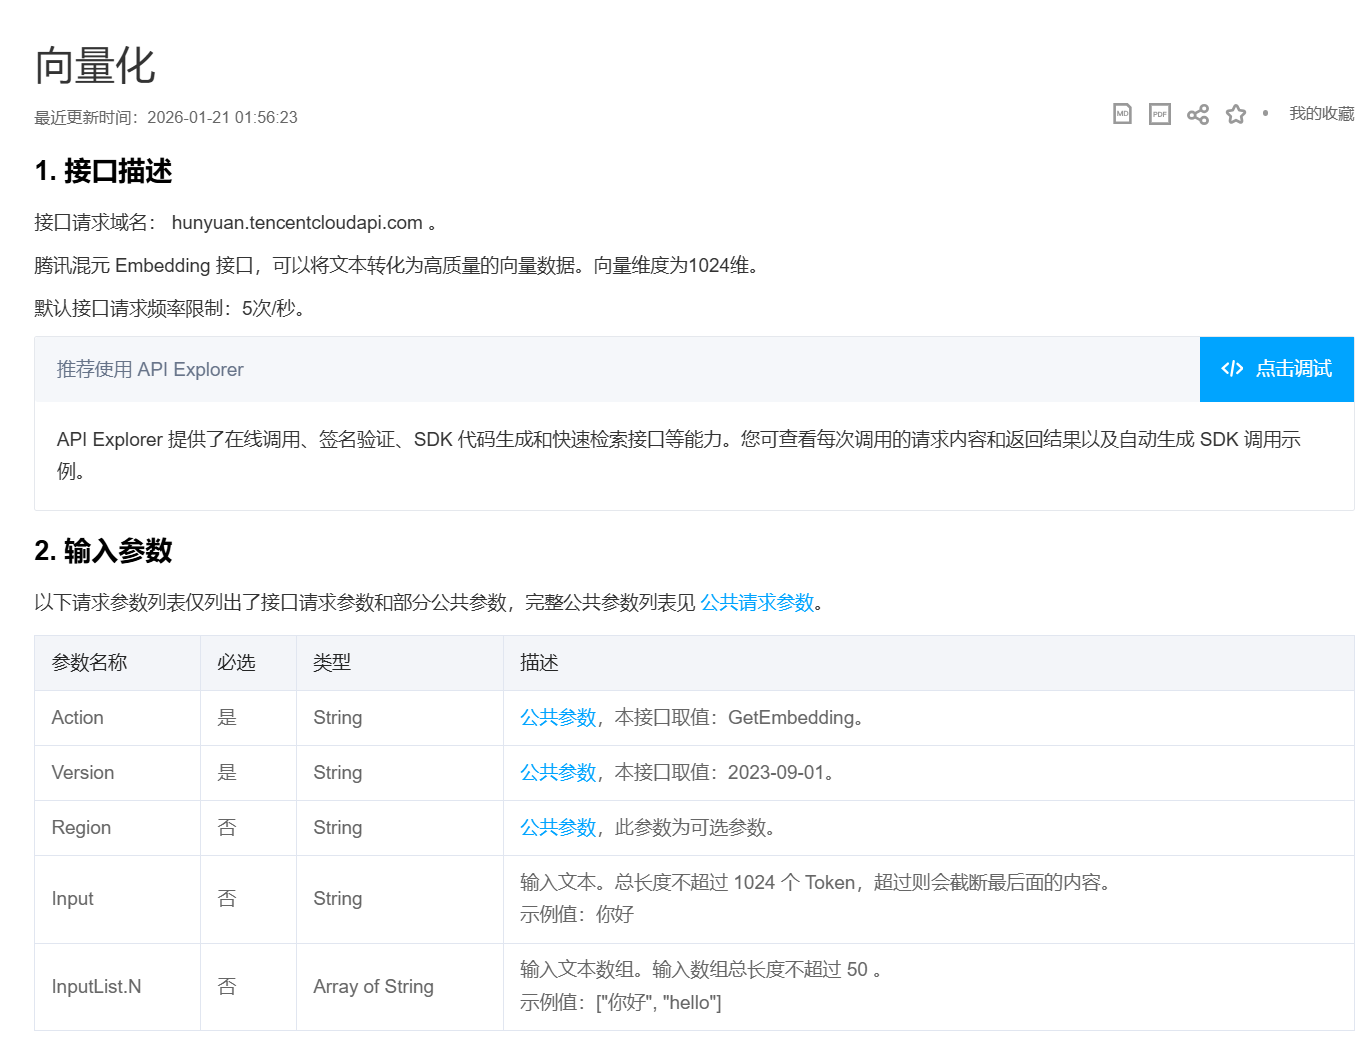Click String type in the Region row

point(338,827)
